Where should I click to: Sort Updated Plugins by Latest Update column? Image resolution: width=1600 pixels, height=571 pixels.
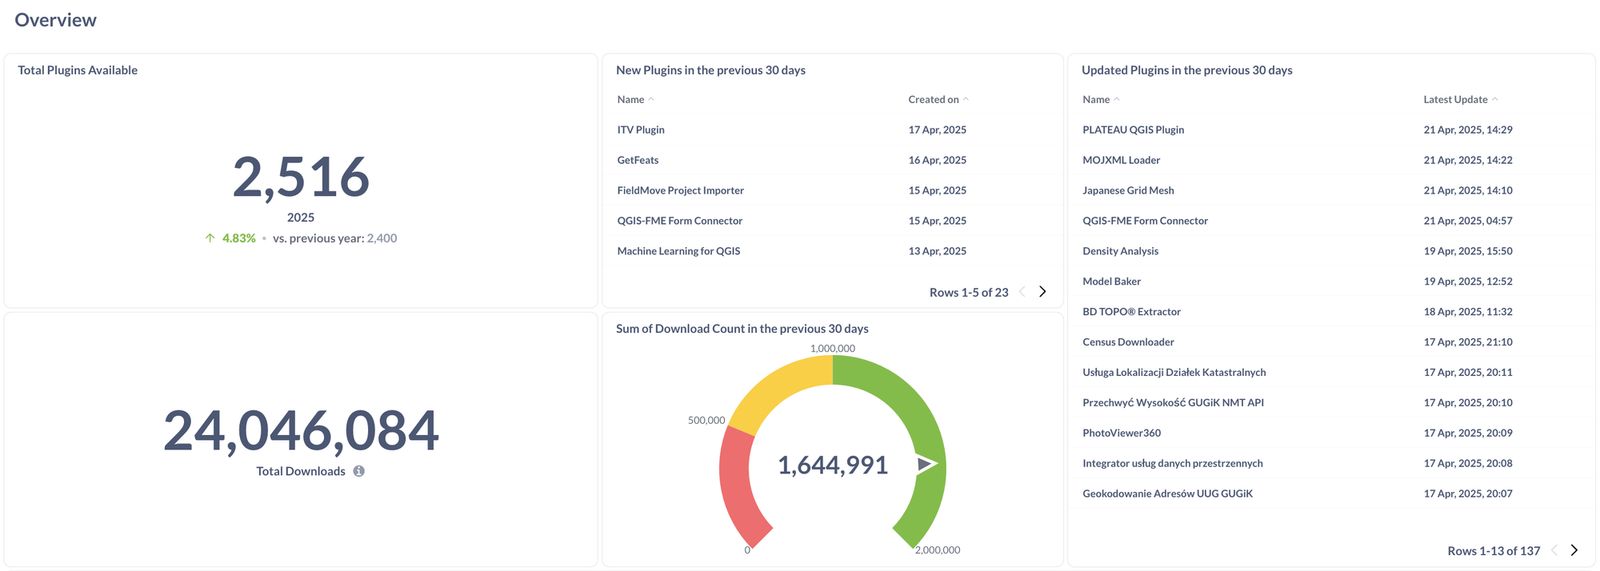[1460, 99]
